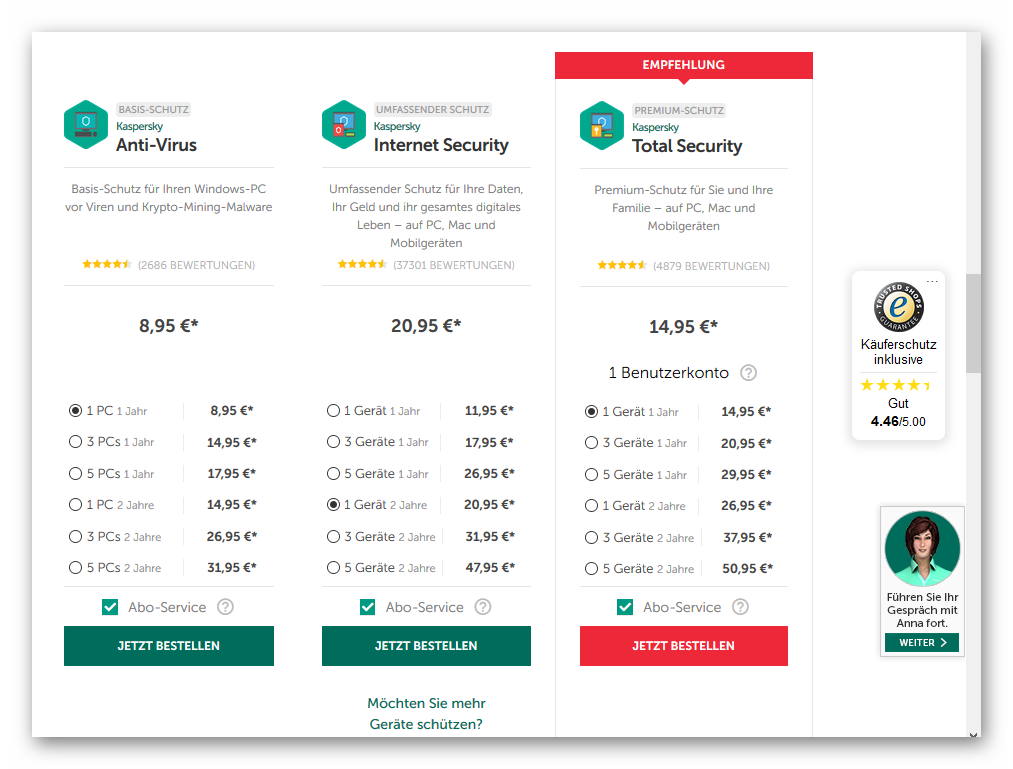The height and width of the screenshot is (769, 1013).
Task: Open Möchten Sie mehr Geräte schützen link
Action: pos(426,713)
